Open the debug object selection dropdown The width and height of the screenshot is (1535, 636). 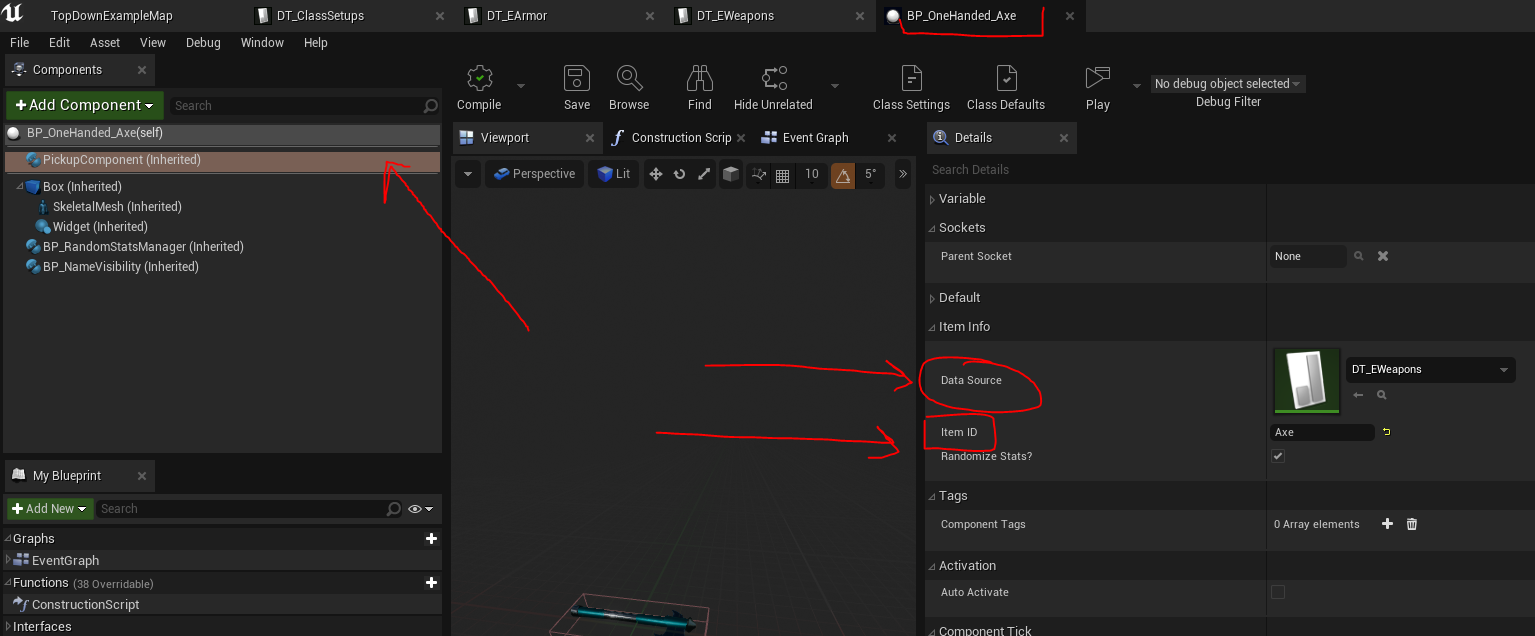coord(1228,84)
